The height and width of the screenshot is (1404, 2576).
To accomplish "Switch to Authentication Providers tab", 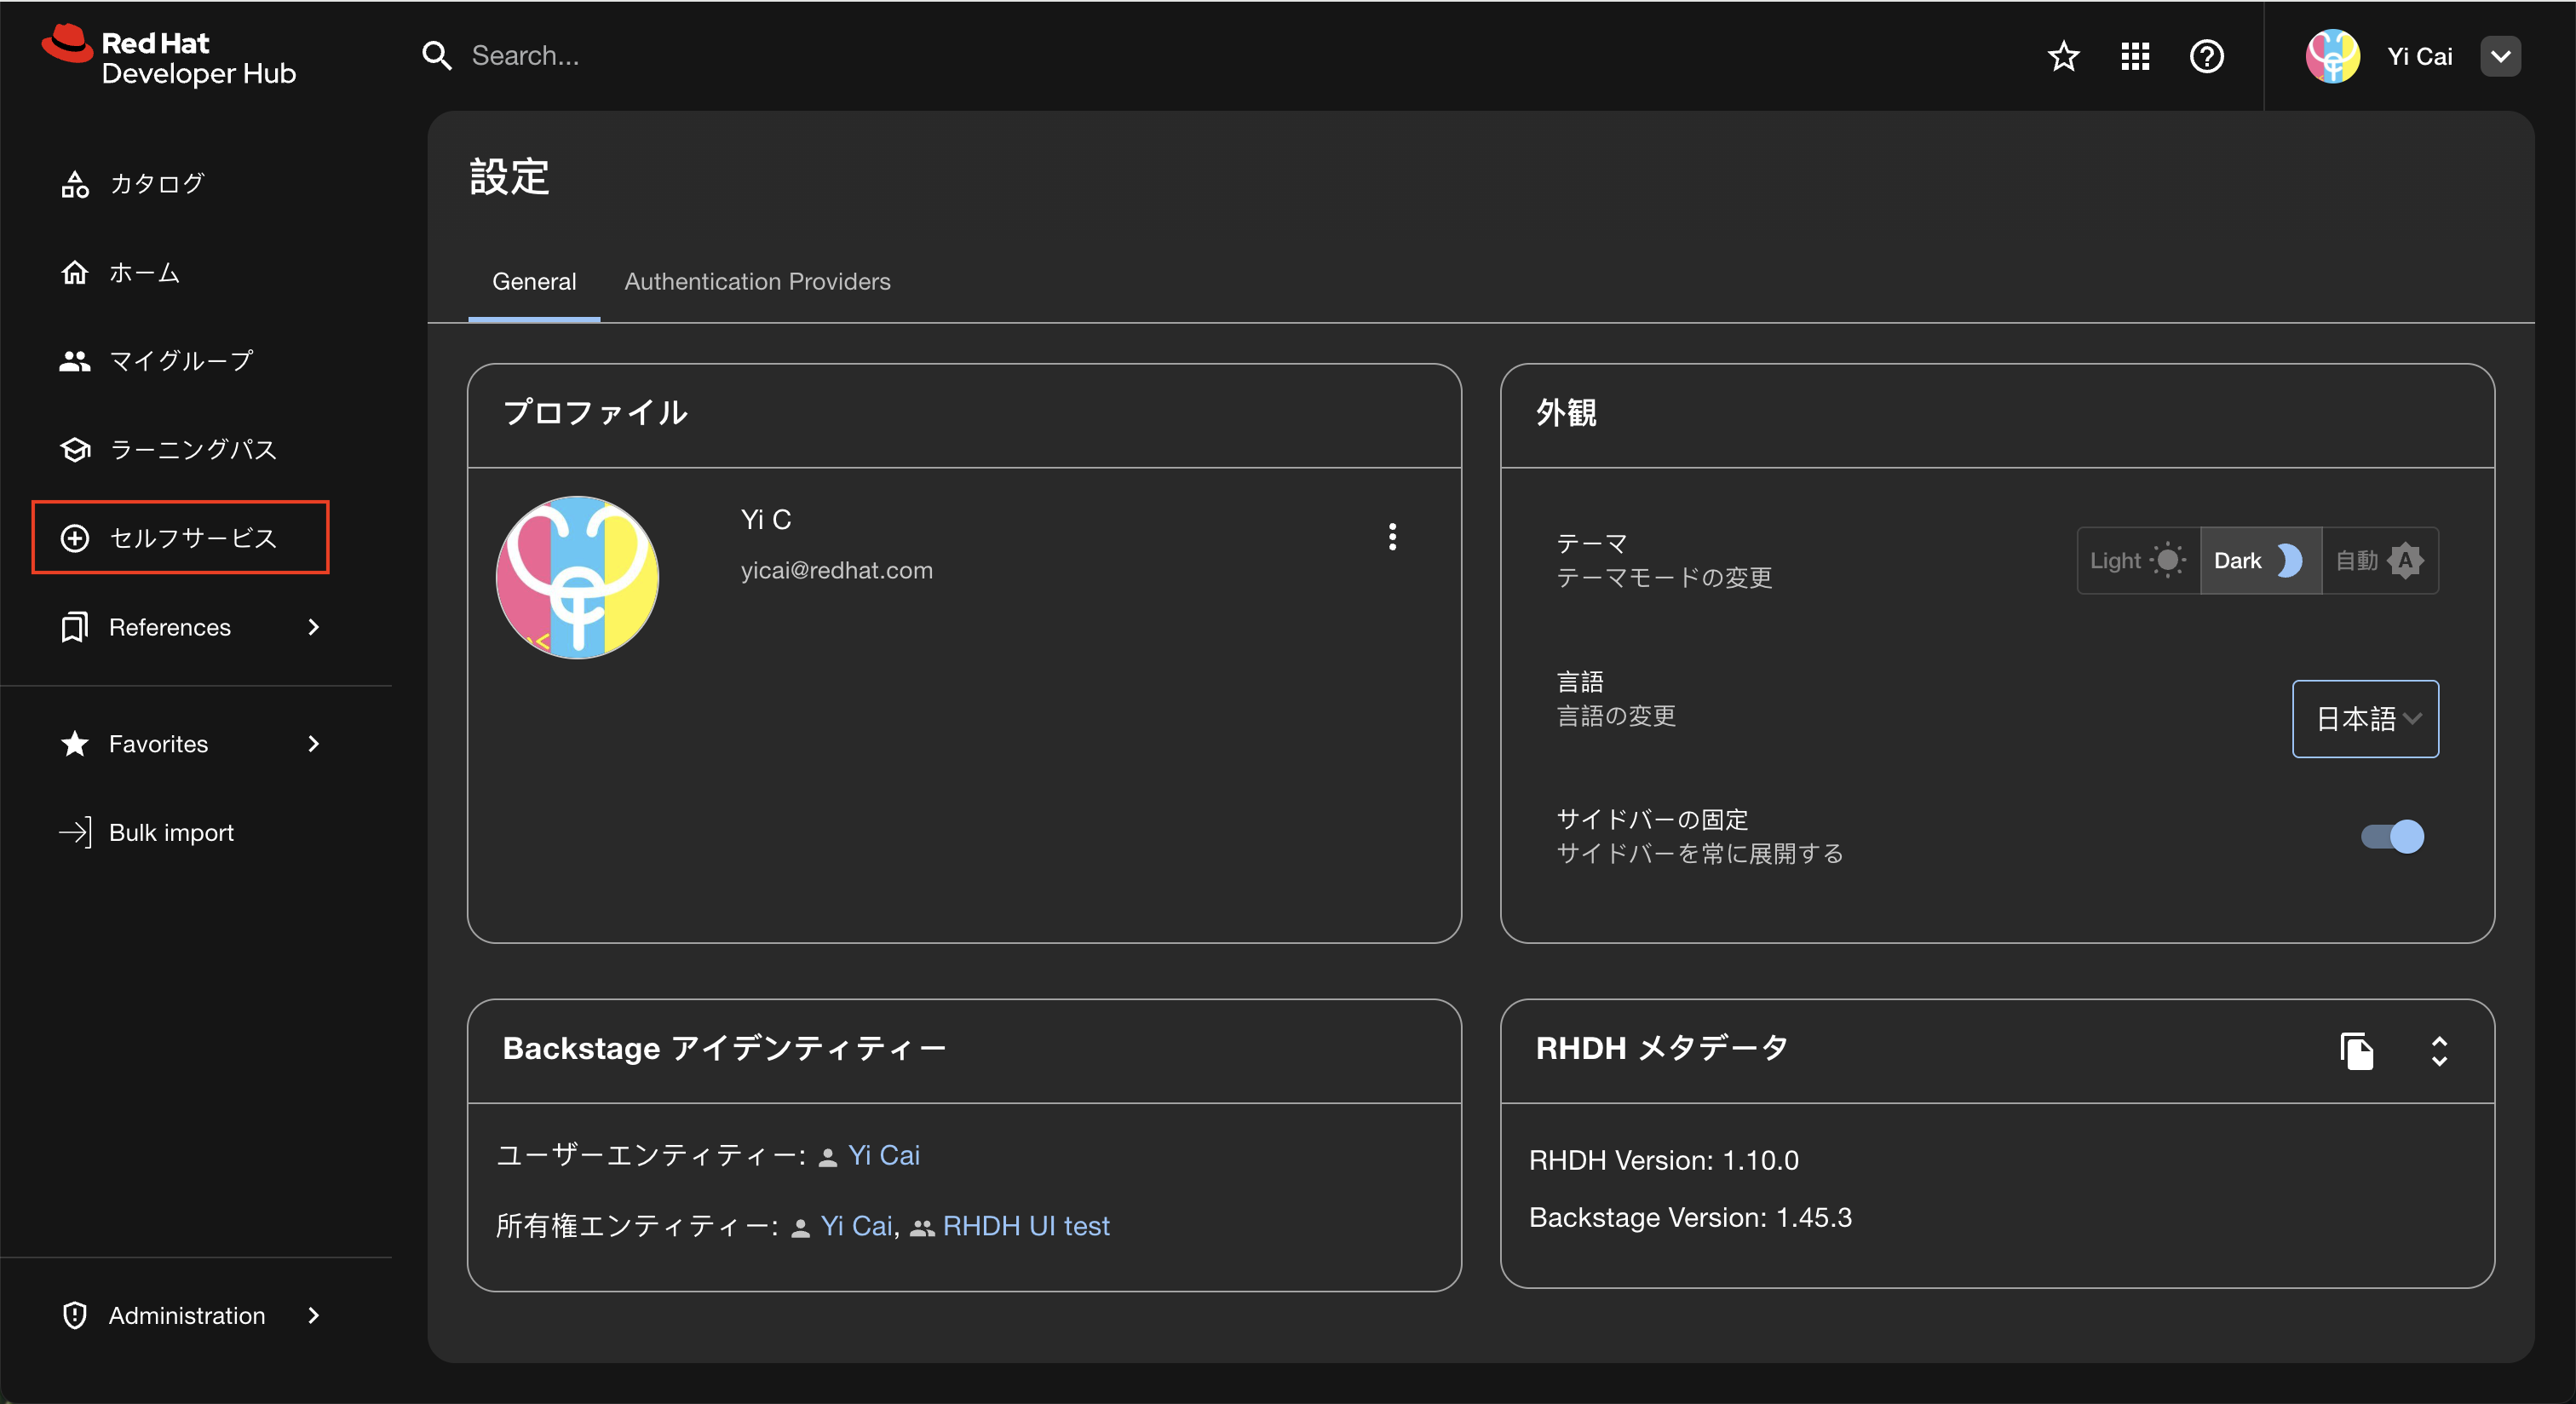I will pos(757,282).
